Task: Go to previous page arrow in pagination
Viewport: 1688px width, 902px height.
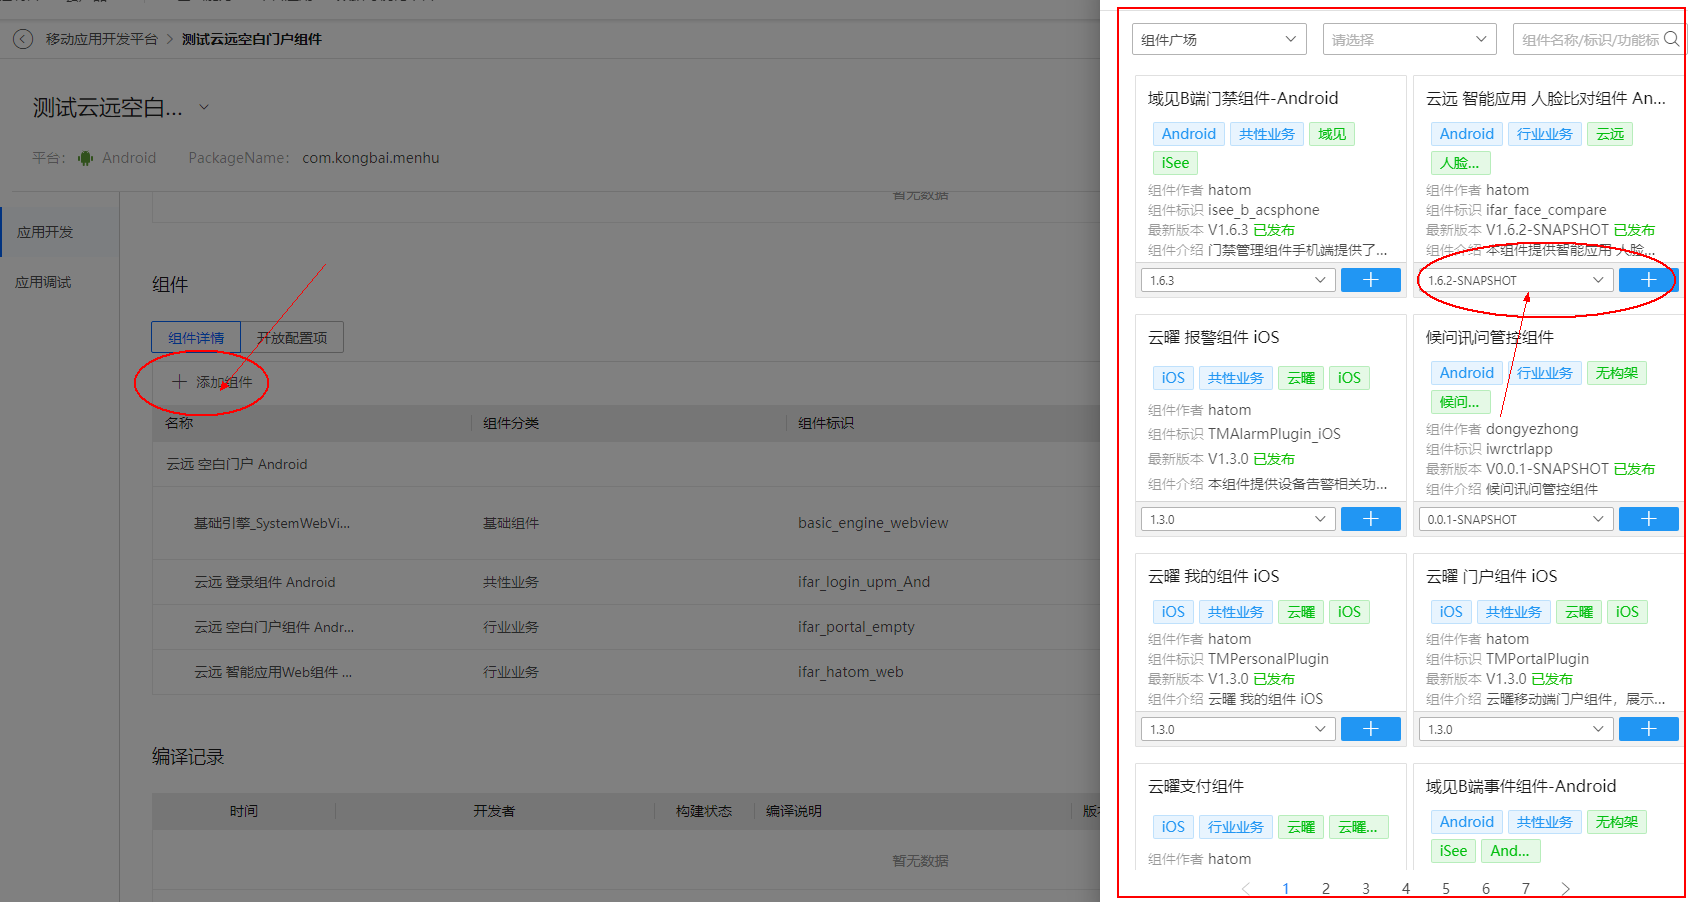Action: click(1246, 888)
